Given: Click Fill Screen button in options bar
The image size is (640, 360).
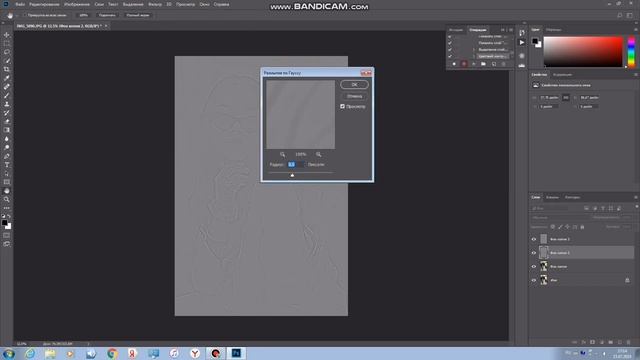Looking at the screenshot, I should 138,15.
